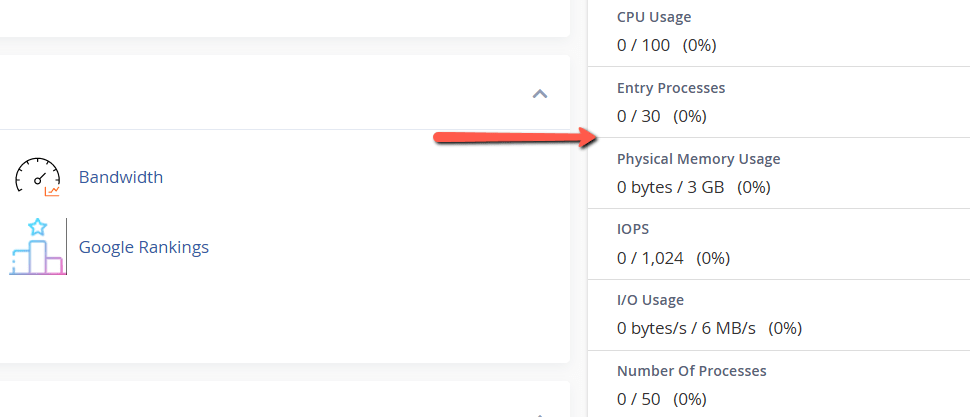Click the Bandwidth speedometer icon

37,177
